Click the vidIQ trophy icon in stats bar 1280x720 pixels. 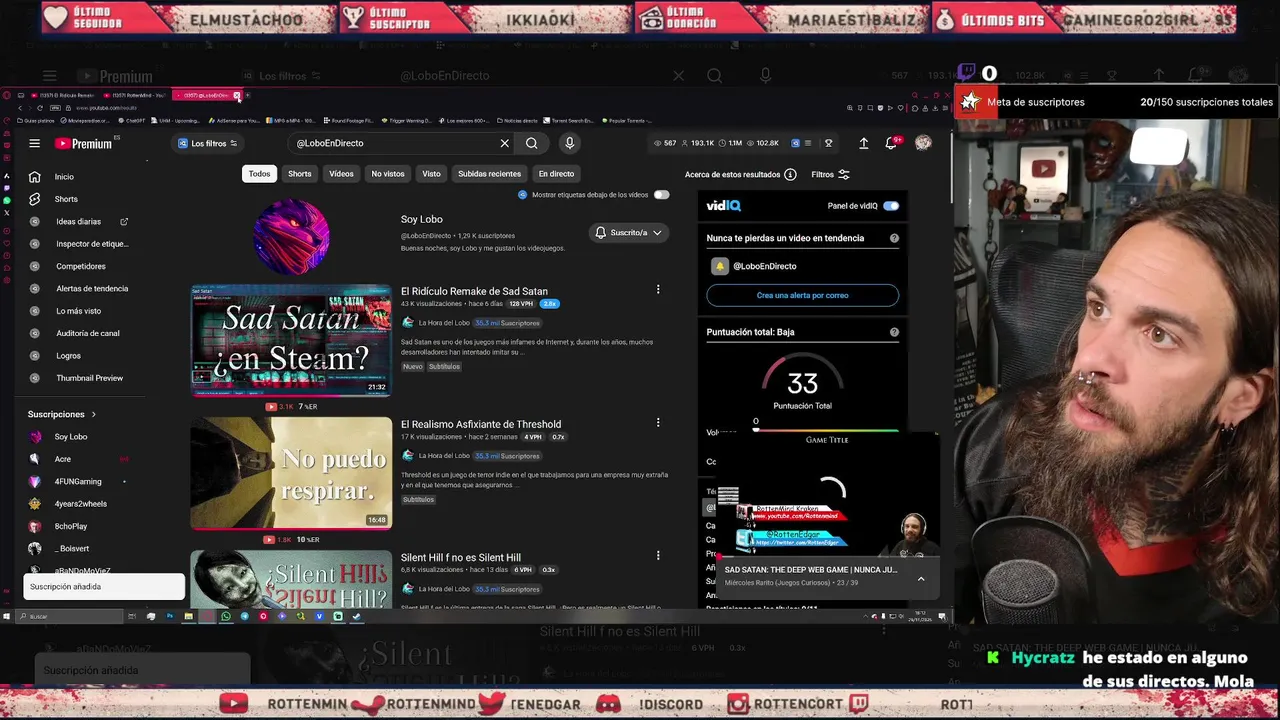[x=828, y=143]
